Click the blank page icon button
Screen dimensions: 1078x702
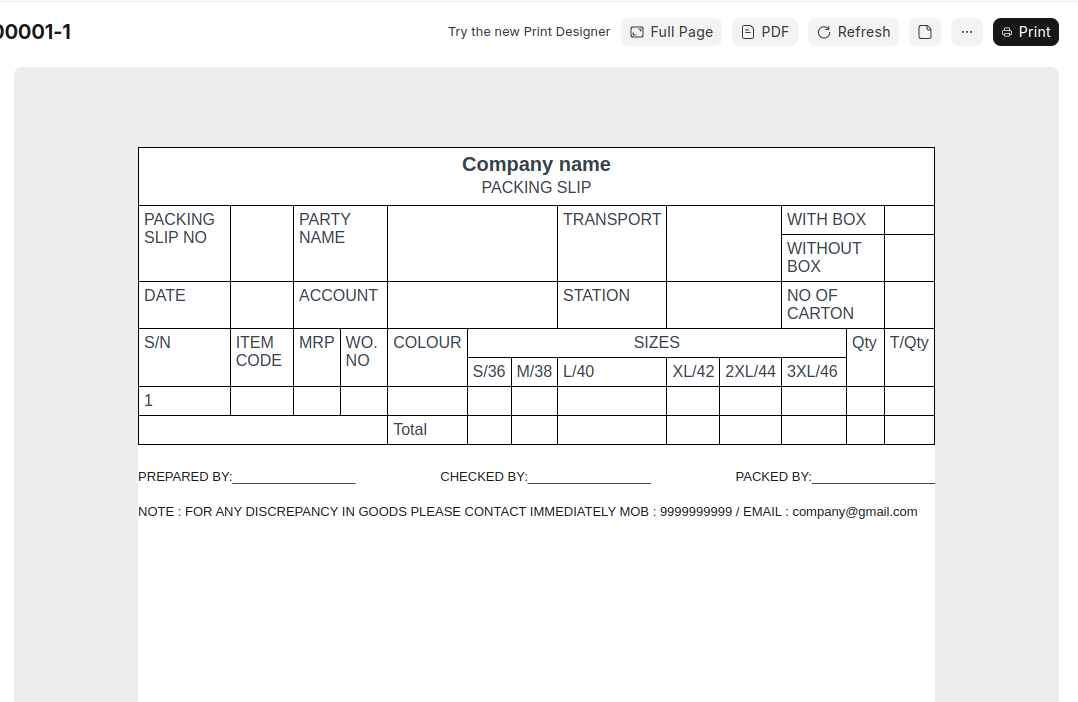click(x=924, y=32)
